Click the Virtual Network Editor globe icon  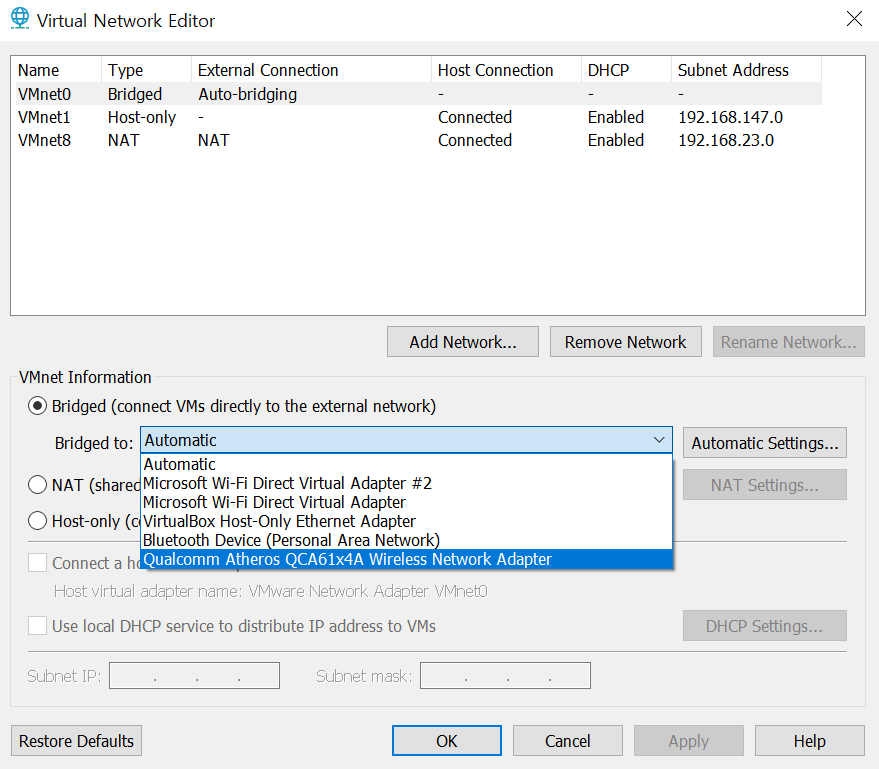[20, 18]
